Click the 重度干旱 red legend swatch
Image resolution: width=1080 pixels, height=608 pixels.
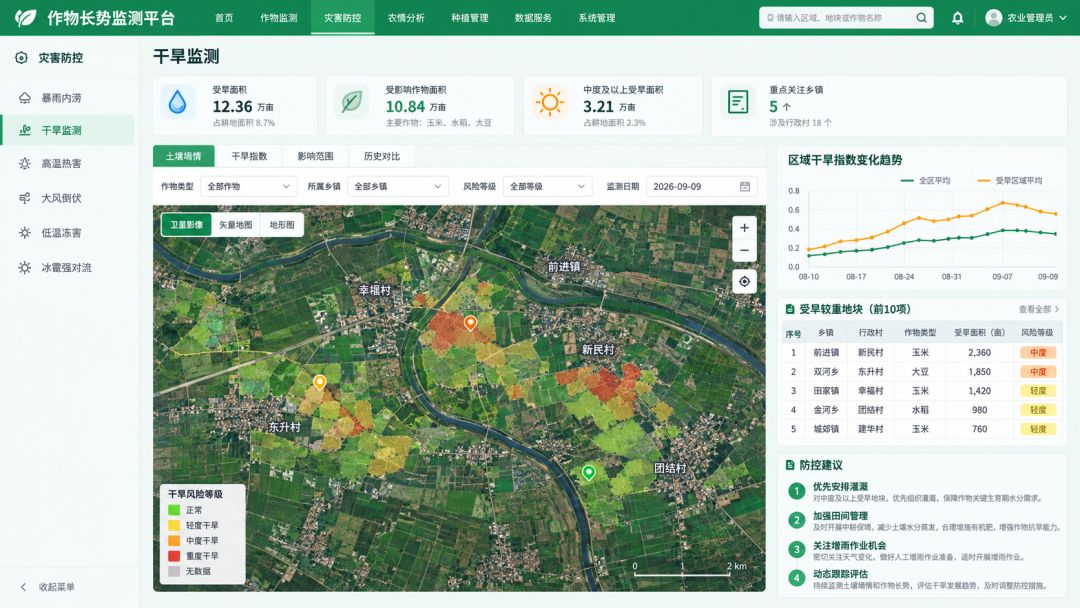pos(174,556)
